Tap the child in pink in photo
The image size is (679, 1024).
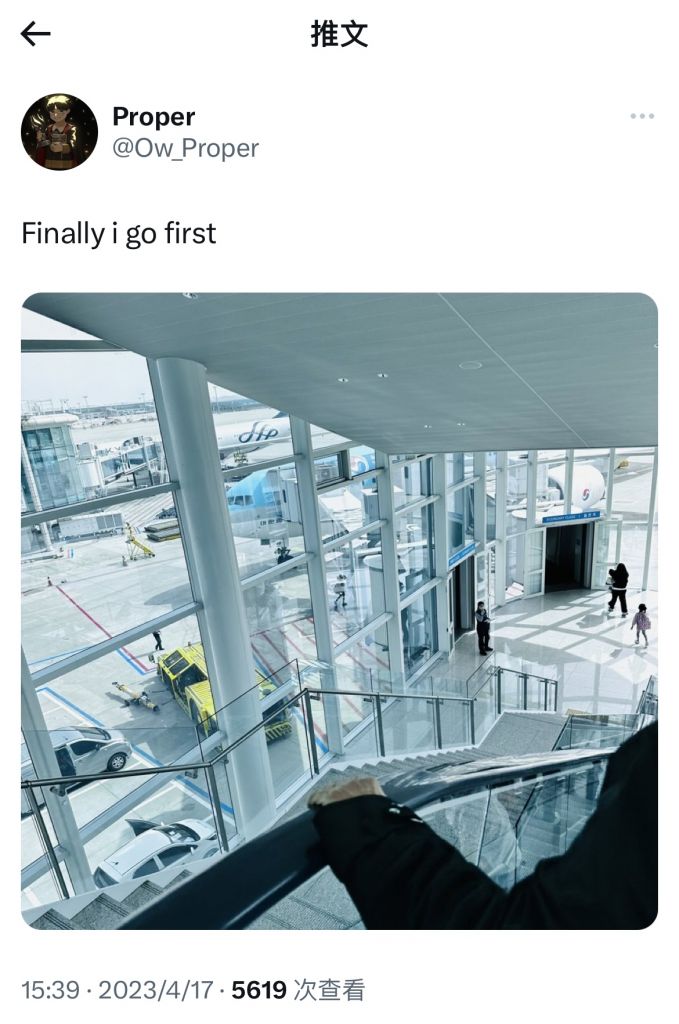641,624
